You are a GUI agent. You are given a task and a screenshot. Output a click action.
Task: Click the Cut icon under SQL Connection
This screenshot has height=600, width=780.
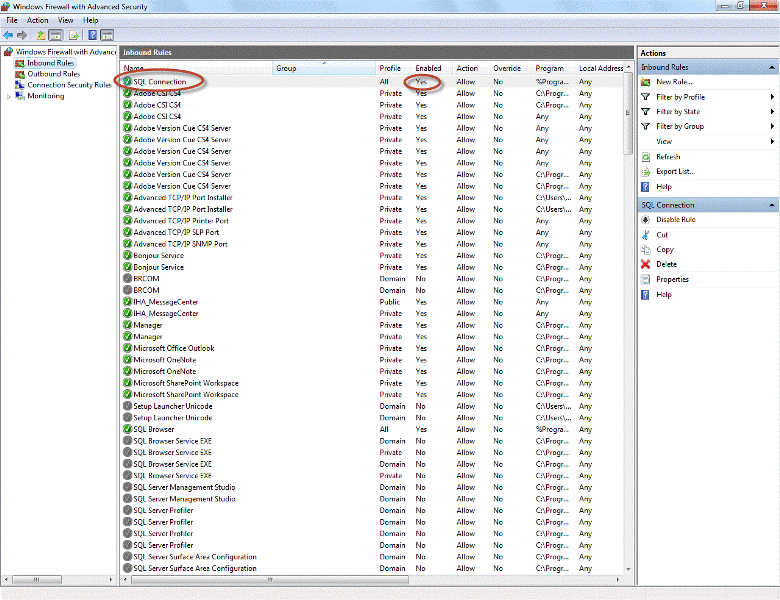pyautogui.click(x=646, y=235)
